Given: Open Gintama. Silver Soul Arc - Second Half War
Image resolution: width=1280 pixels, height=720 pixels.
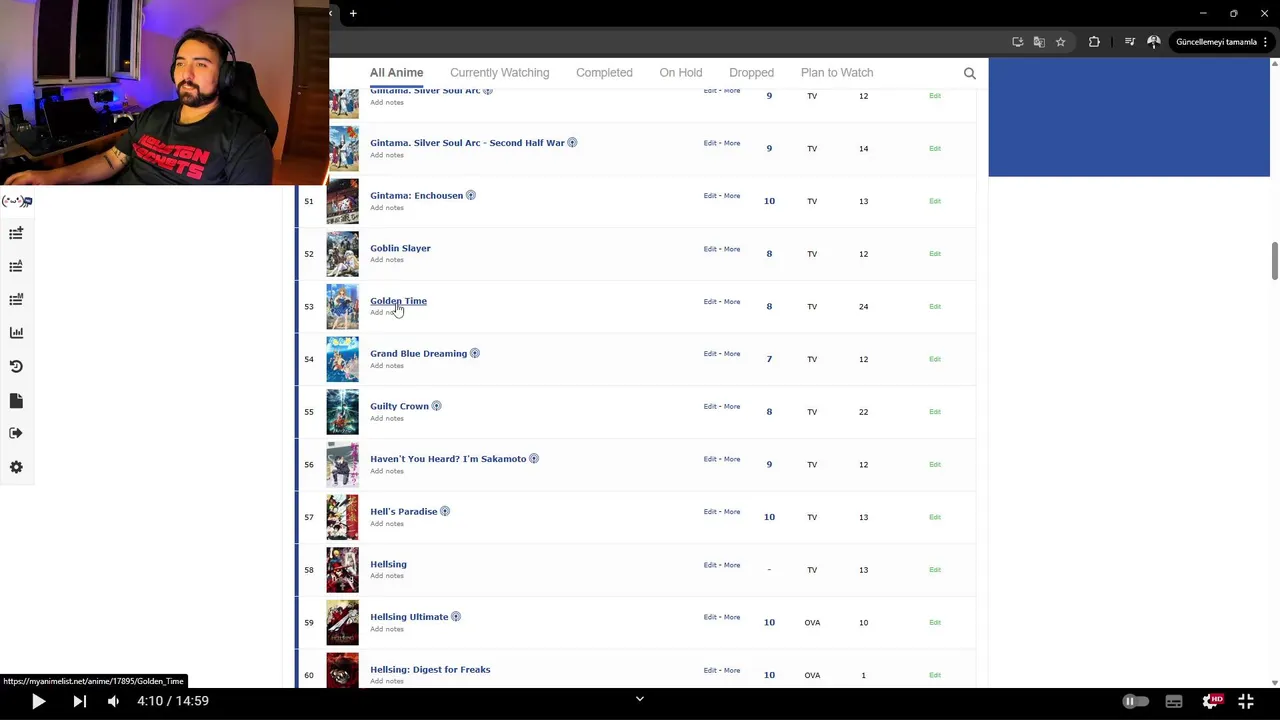Looking at the screenshot, I should tap(467, 143).
